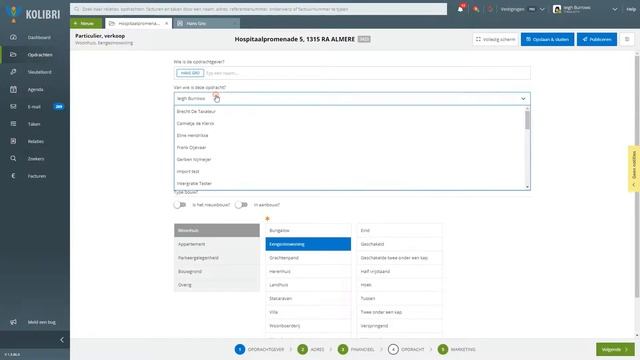Click the round red icon before Vestigingen
Viewport: 640px width, 360px height.
coord(490,9)
